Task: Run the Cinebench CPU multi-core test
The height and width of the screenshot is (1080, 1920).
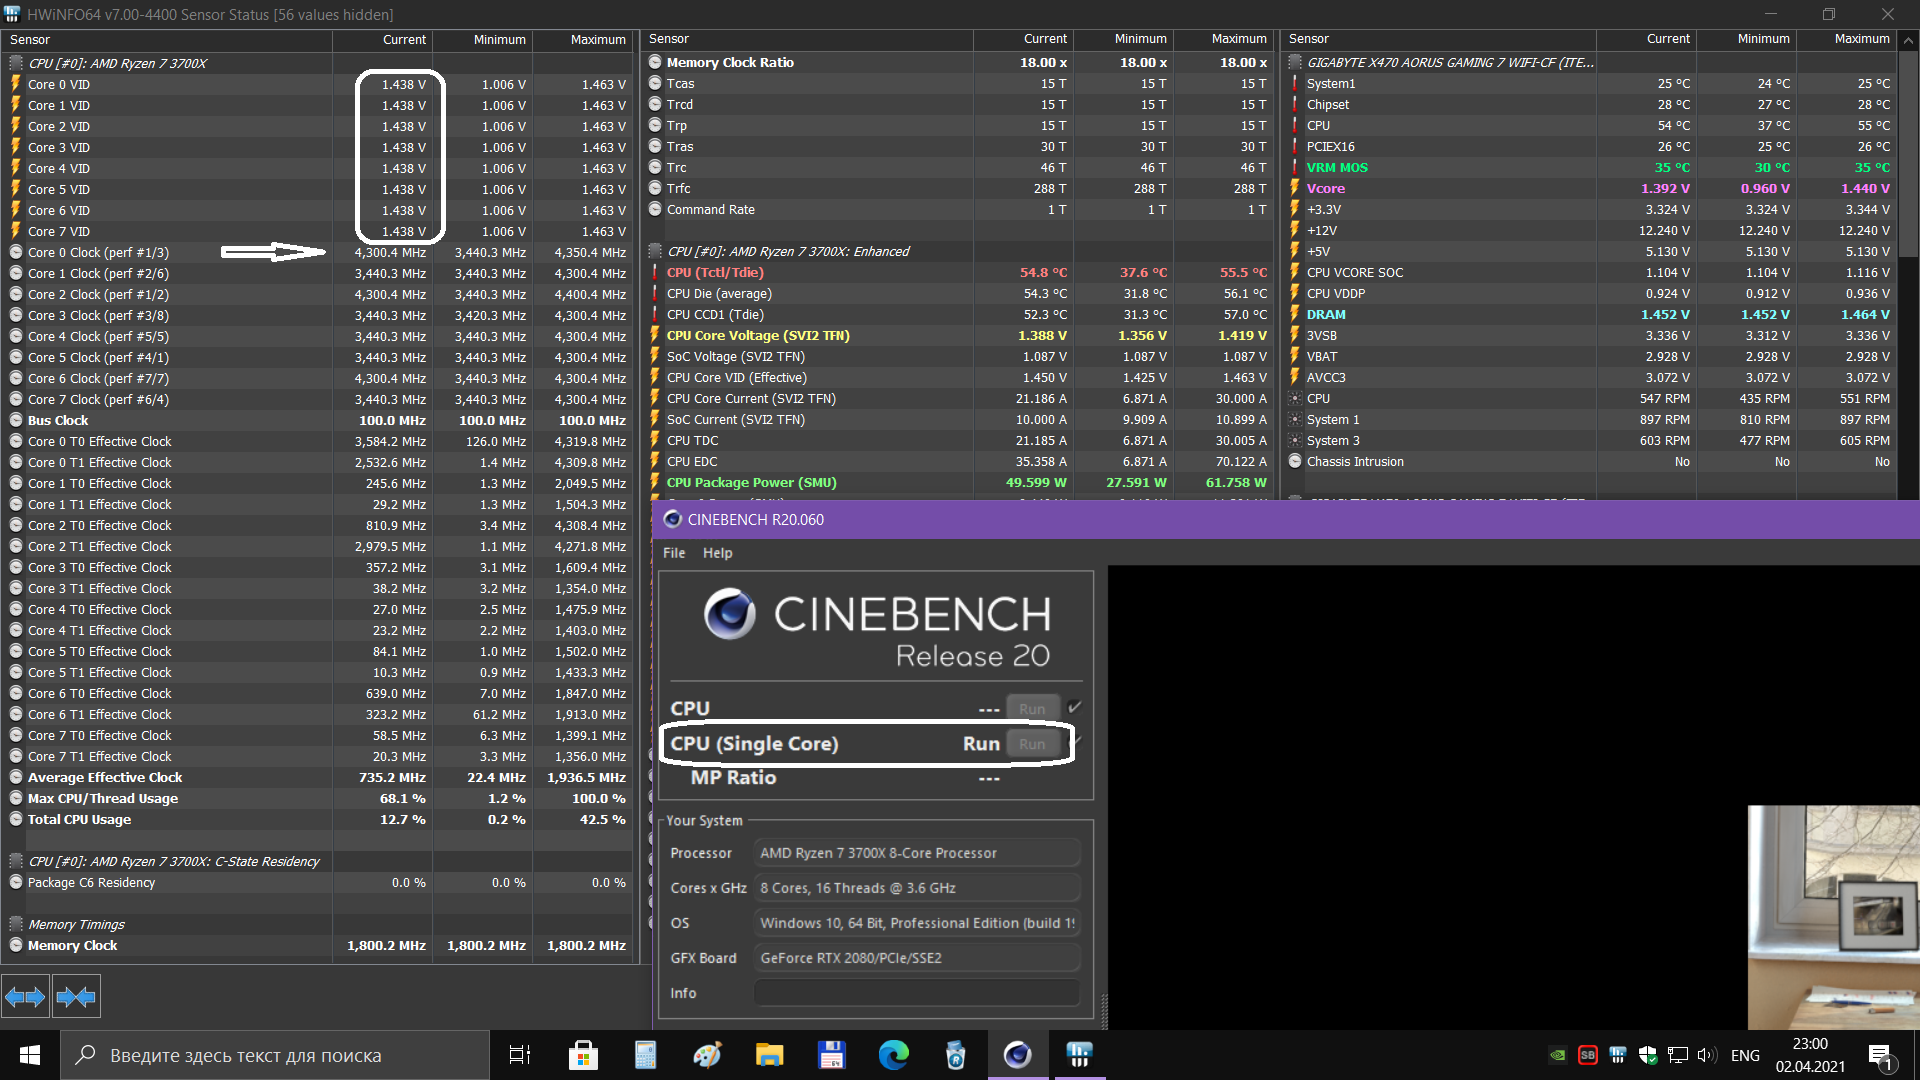Action: click(x=1031, y=709)
